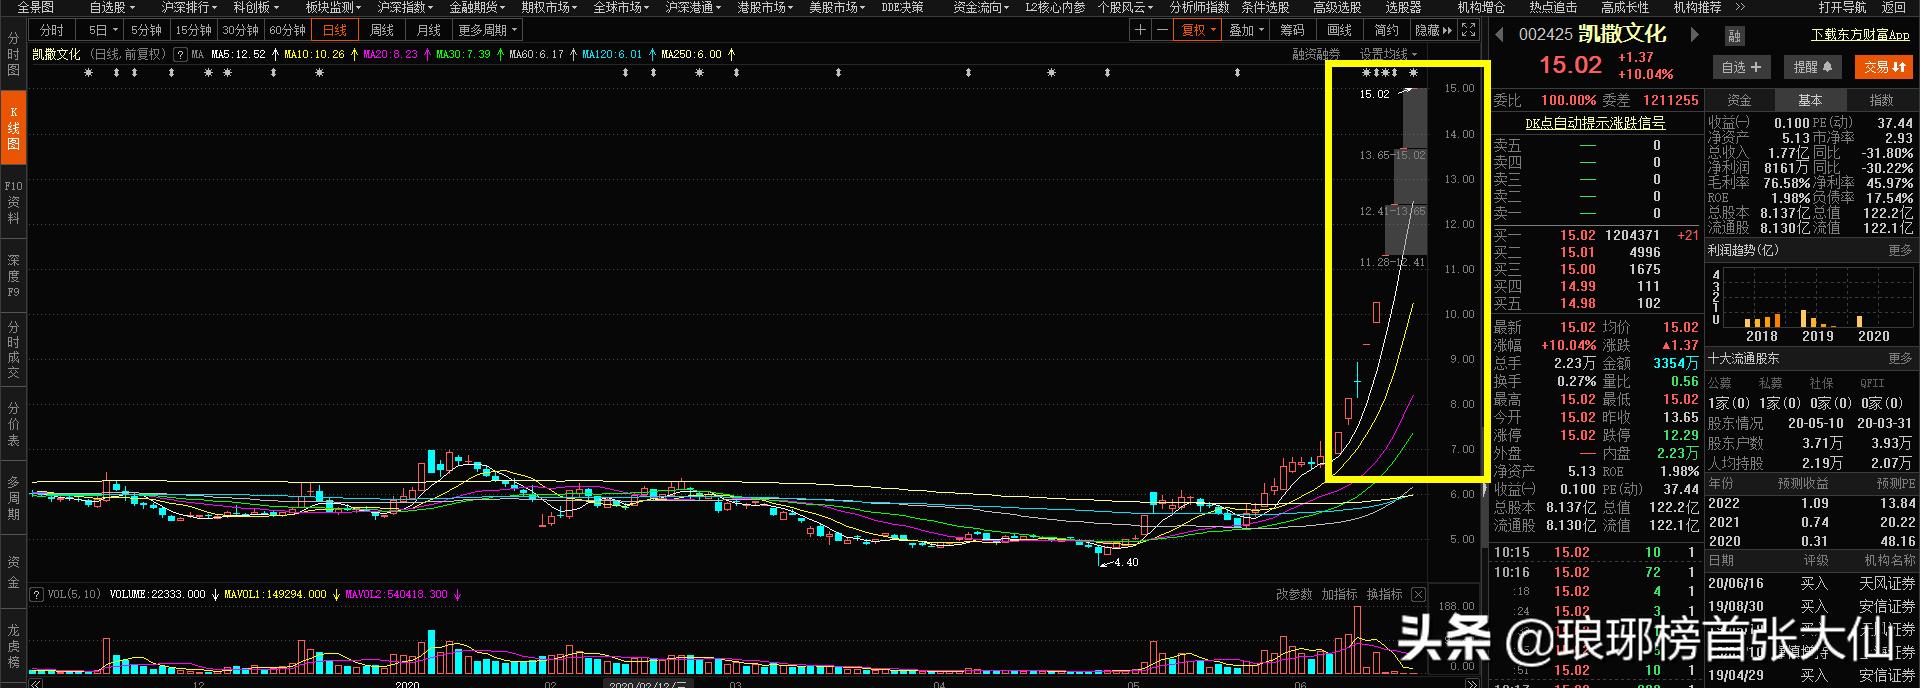Switch to 资金 info tab
The width and height of the screenshot is (1920, 688).
click(x=1739, y=100)
